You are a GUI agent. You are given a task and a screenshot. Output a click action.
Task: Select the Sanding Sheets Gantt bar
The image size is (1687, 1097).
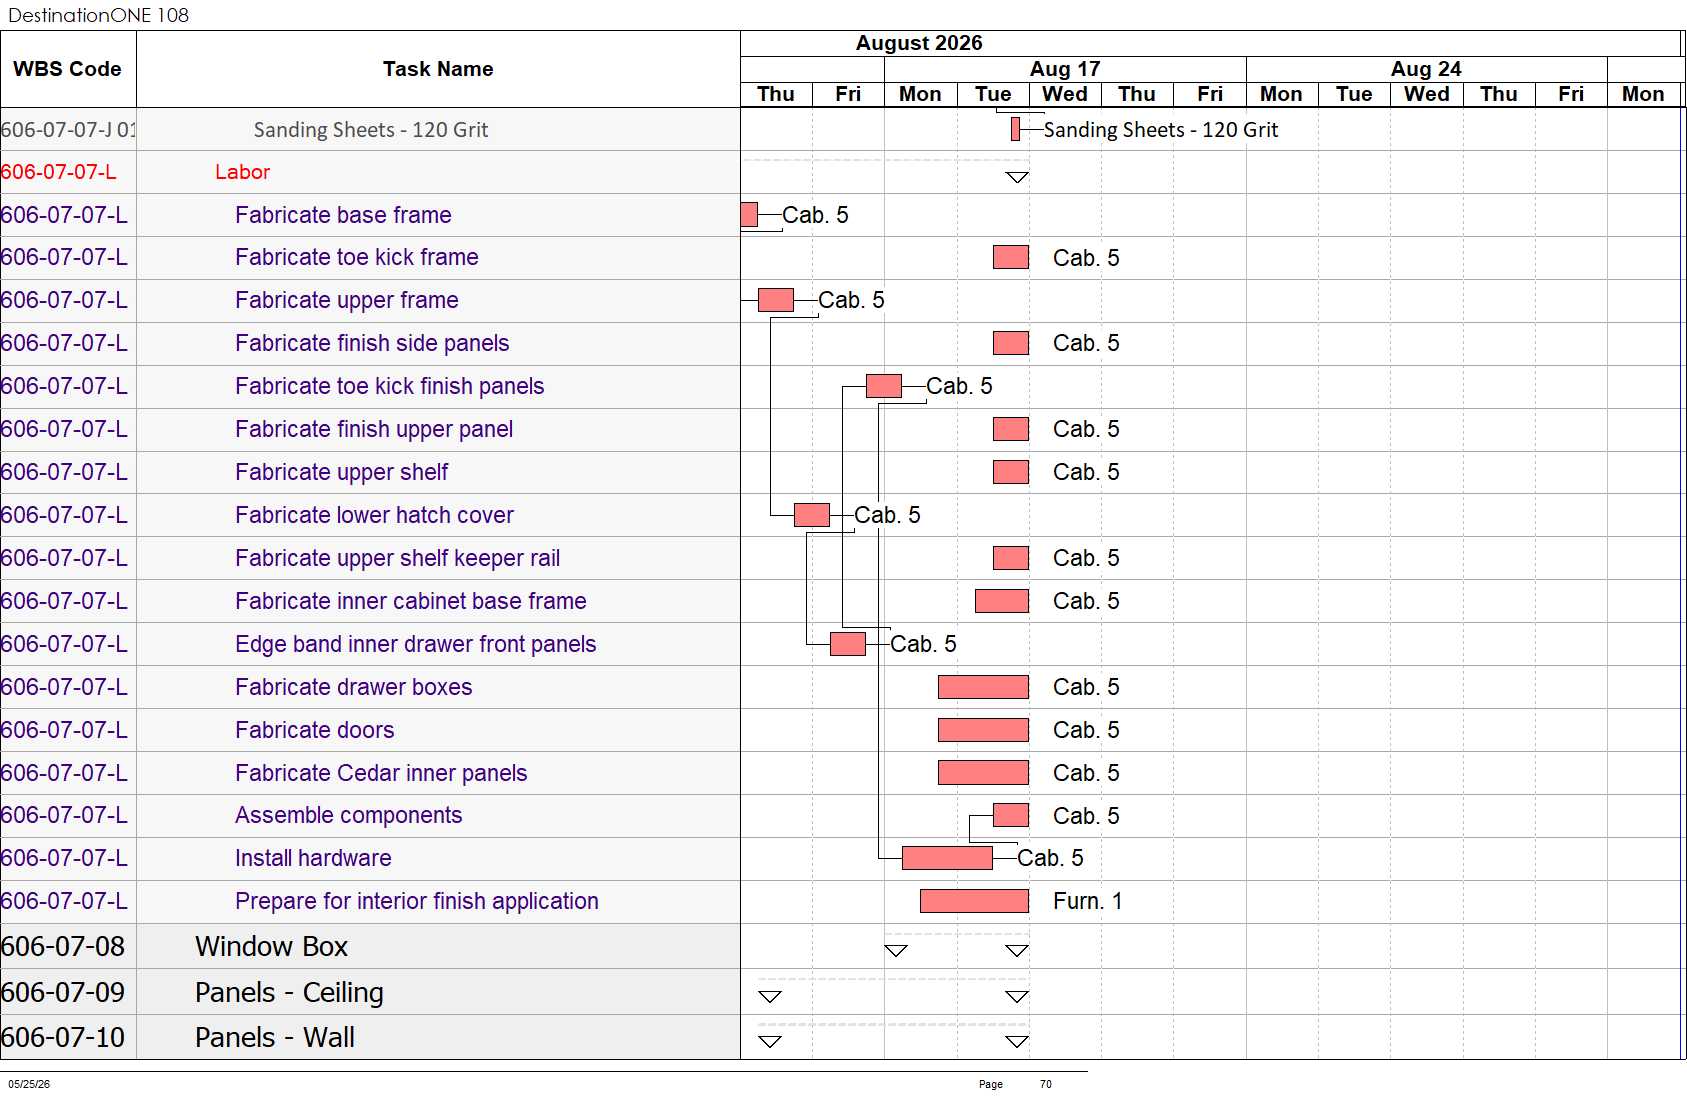[x=1016, y=129]
